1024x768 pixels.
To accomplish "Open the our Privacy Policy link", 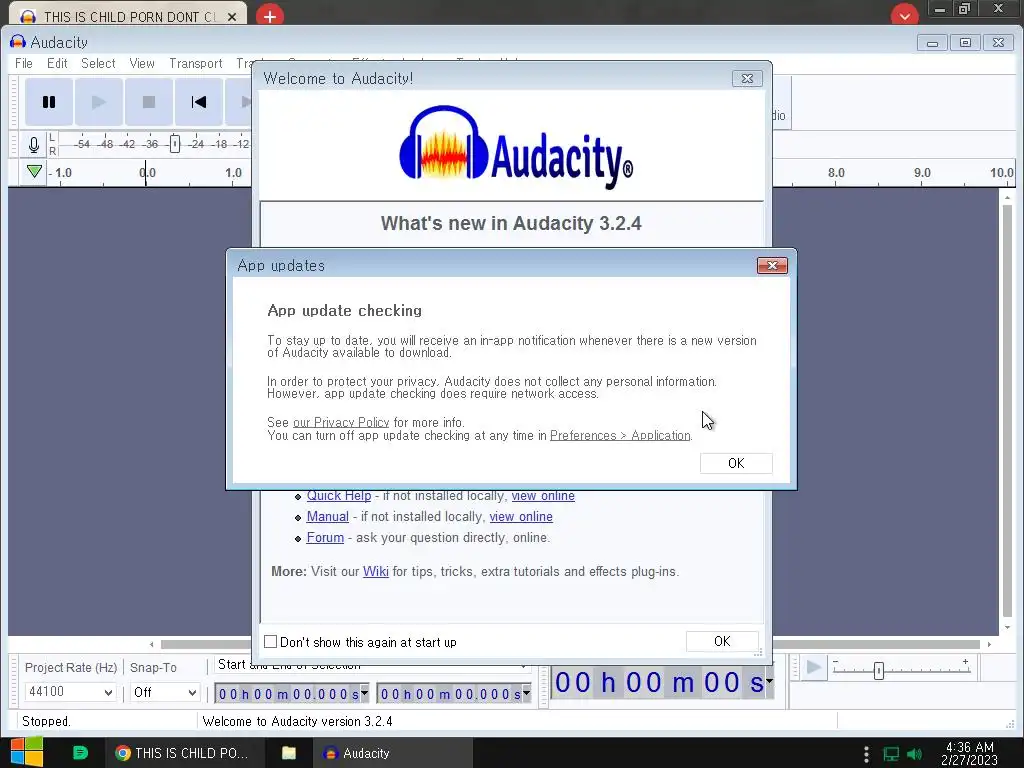I will 341,423.
